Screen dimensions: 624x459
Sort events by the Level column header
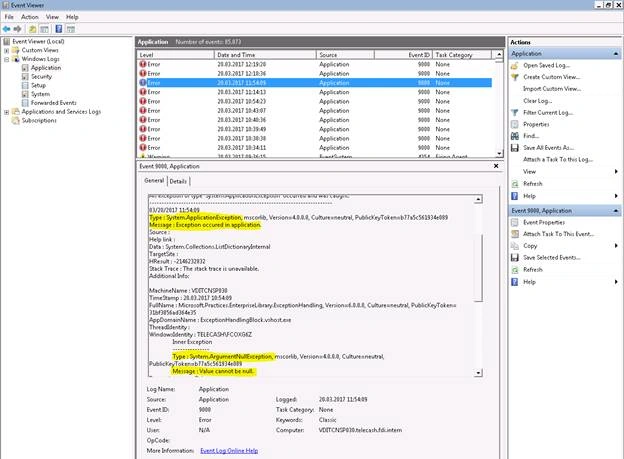[x=176, y=55]
